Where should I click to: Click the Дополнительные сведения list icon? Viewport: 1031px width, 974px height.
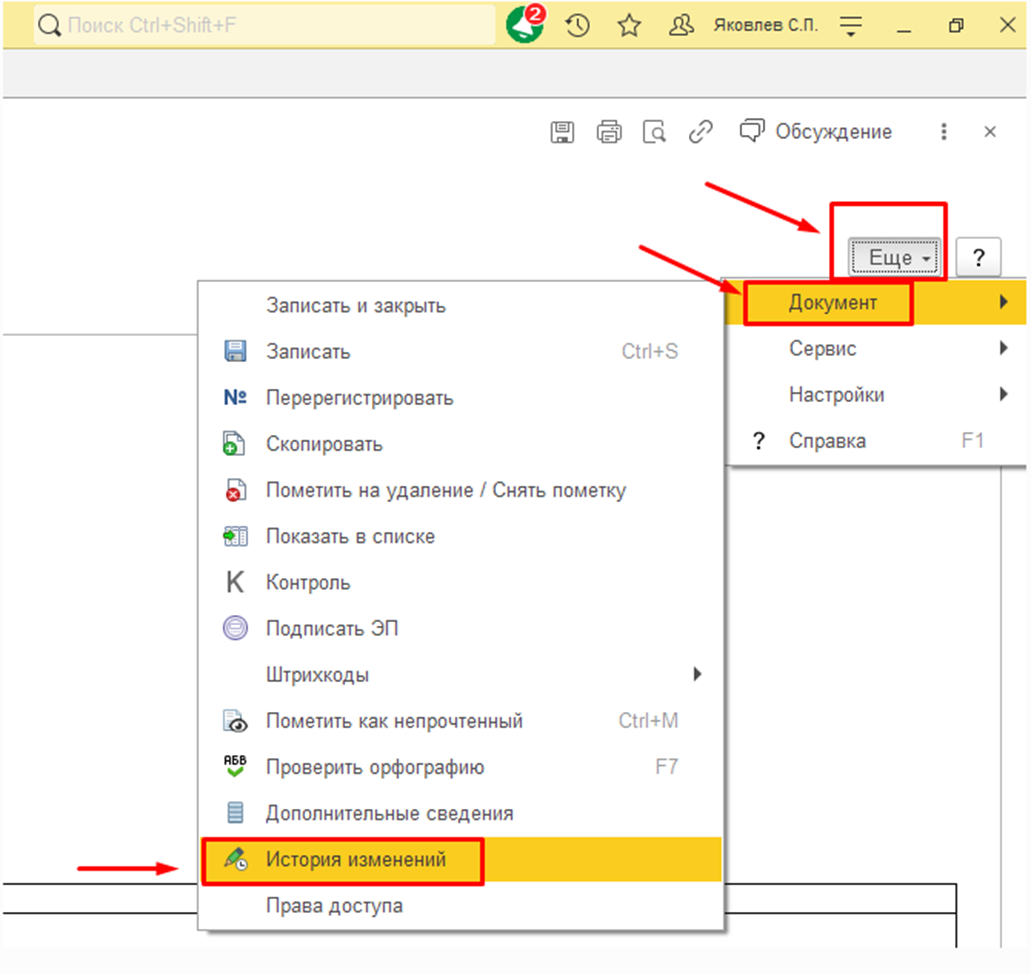click(235, 813)
